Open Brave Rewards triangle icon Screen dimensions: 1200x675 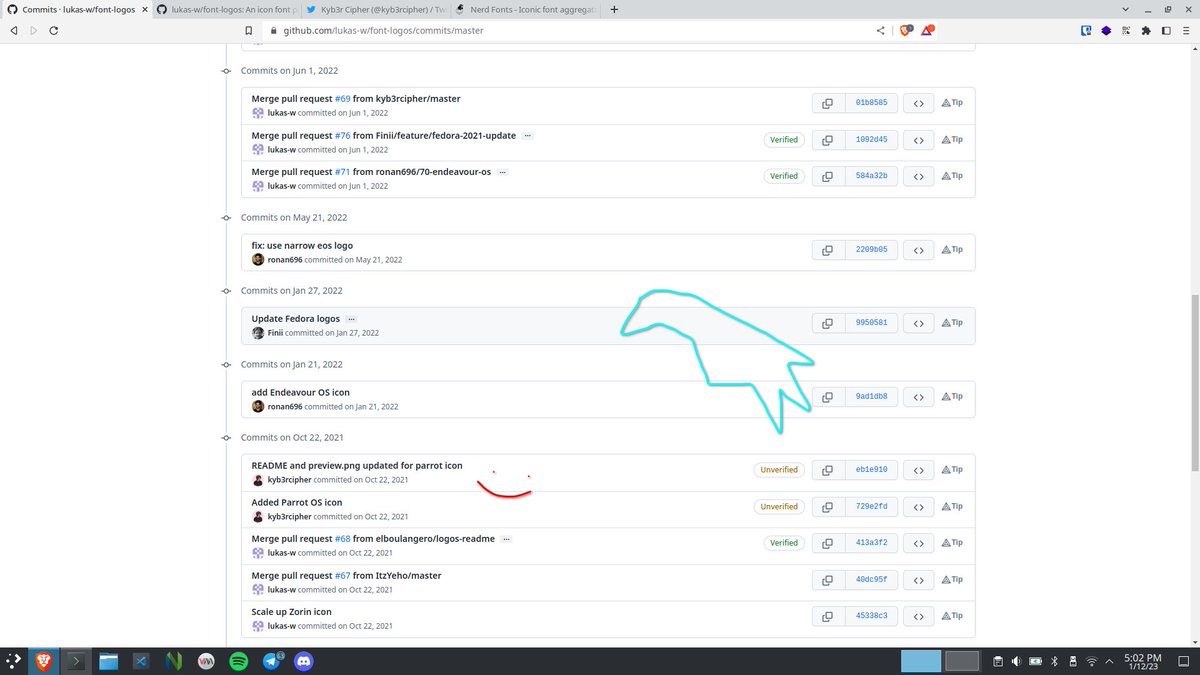click(928, 31)
